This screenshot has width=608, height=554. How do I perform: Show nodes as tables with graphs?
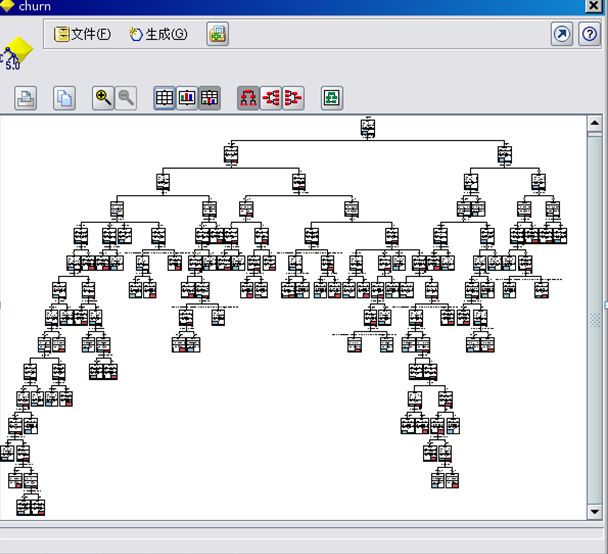pyautogui.click(x=209, y=98)
